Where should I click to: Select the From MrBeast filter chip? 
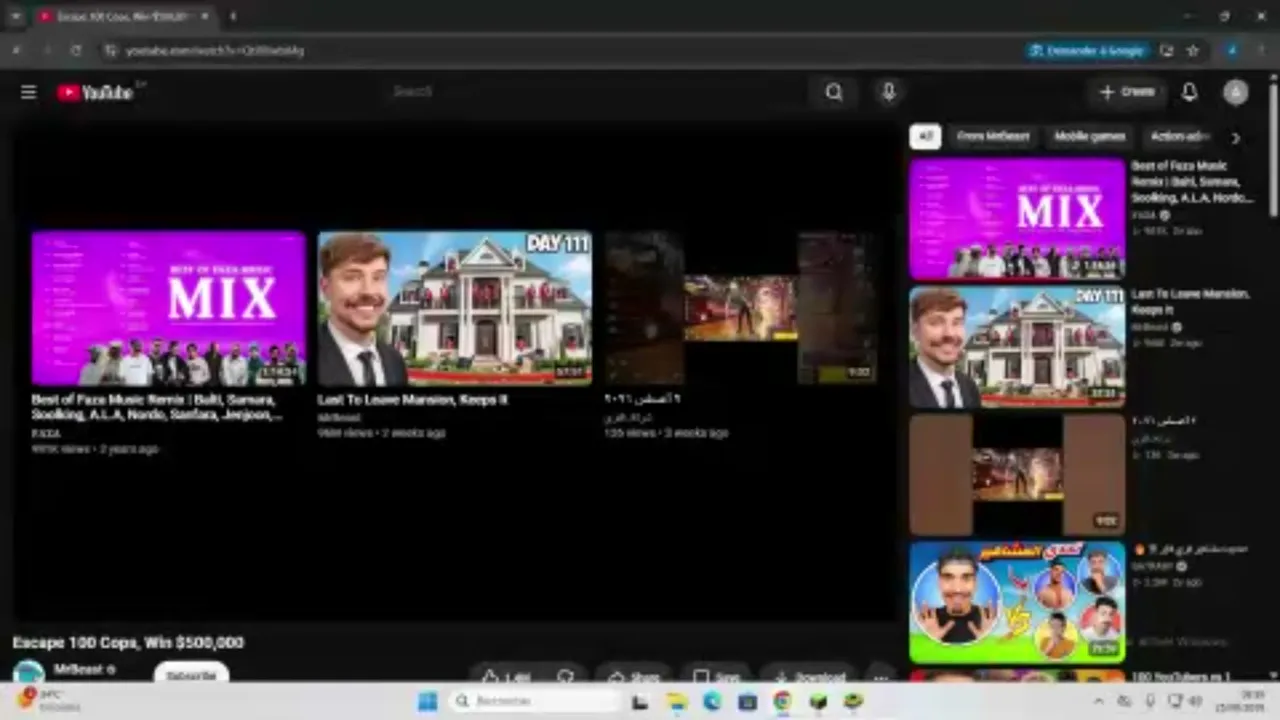[x=993, y=137]
